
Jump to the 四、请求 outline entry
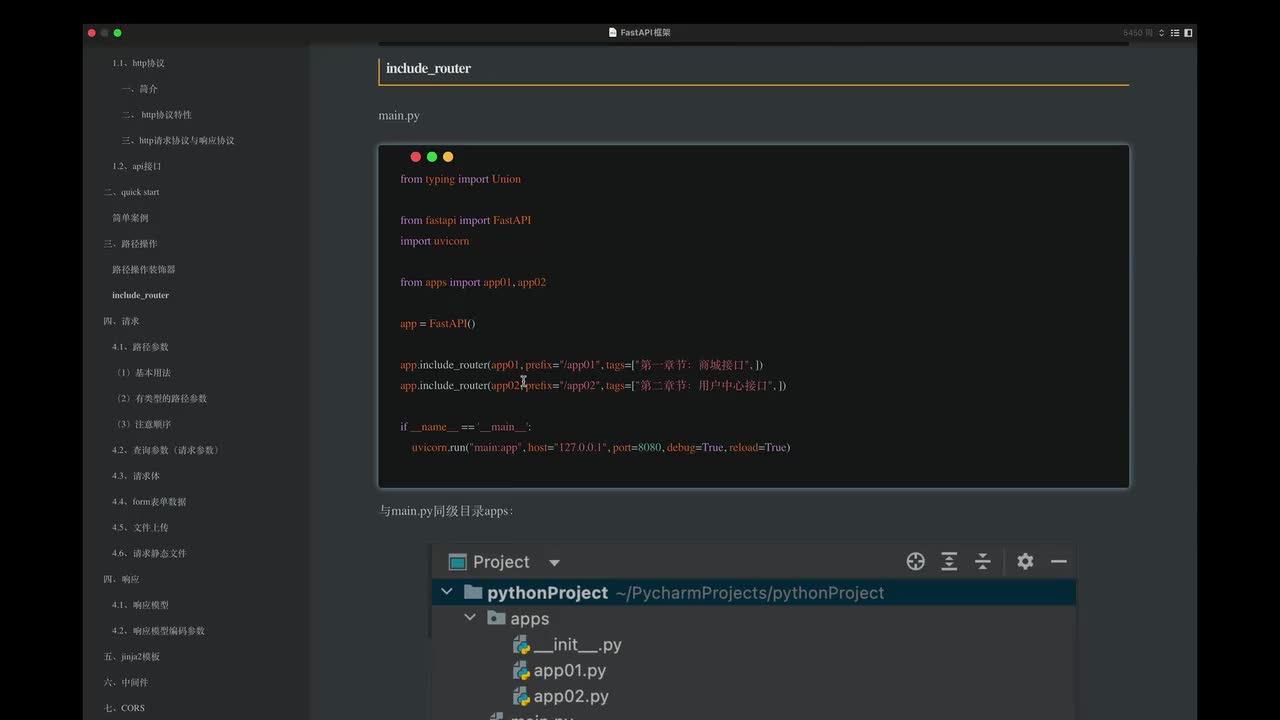coord(121,321)
